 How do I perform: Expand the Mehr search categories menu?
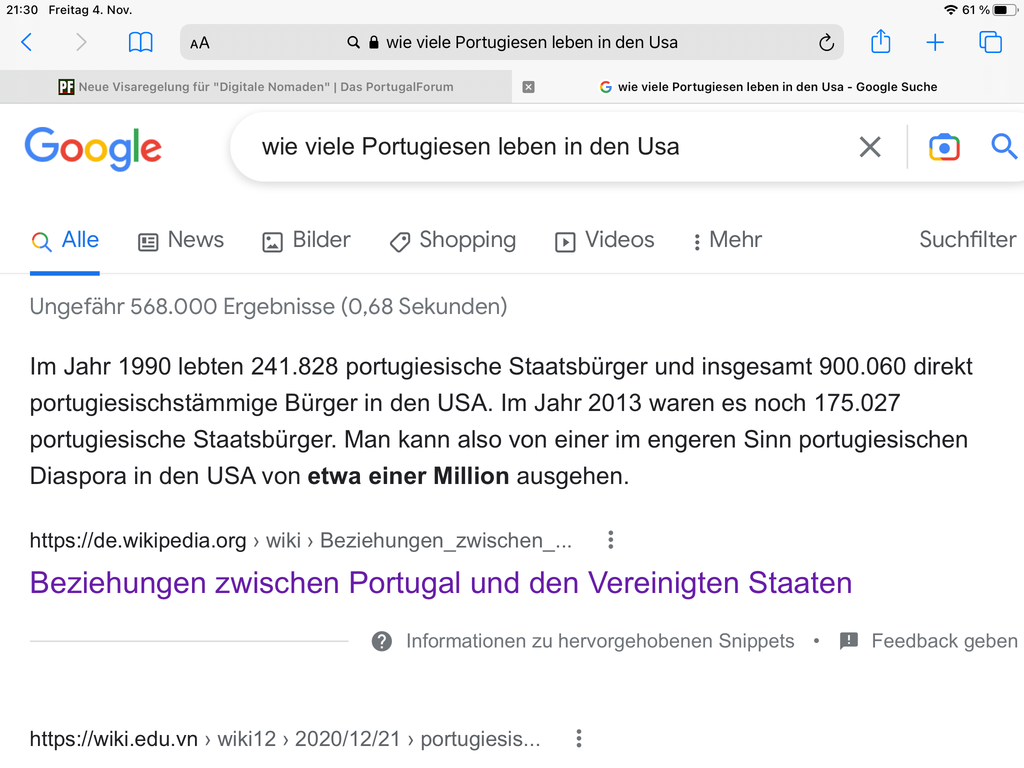click(x=728, y=240)
